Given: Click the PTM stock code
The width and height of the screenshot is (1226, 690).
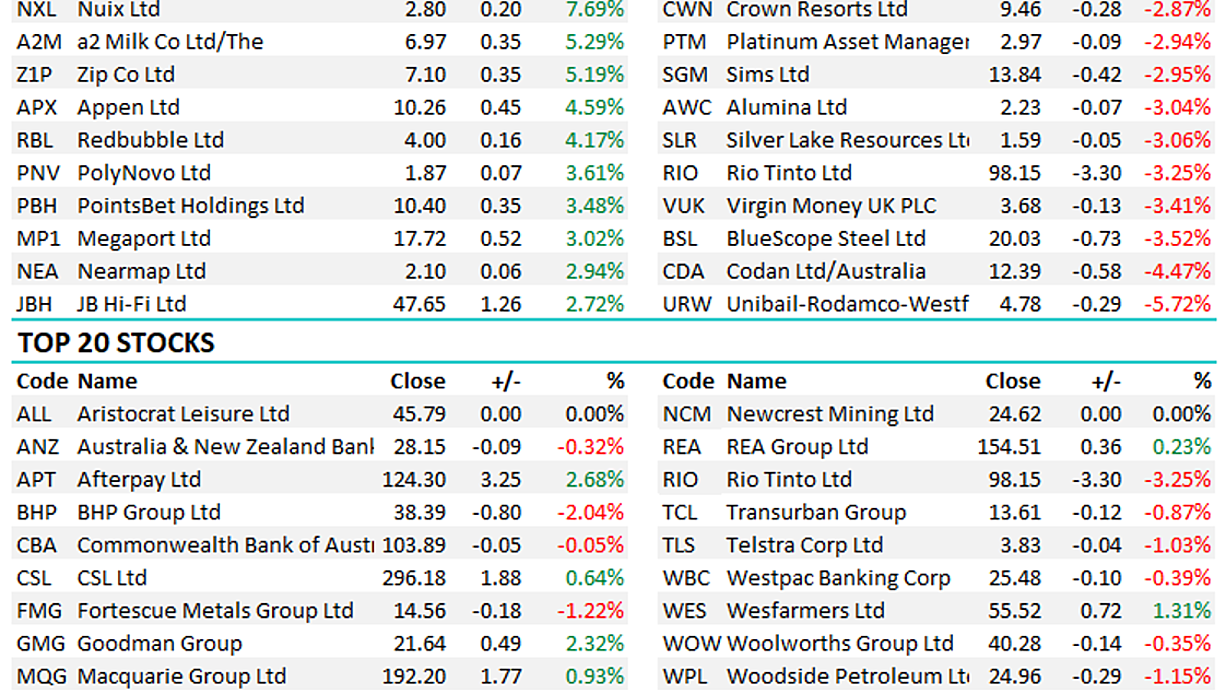Looking at the screenshot, I should point(685,42).
